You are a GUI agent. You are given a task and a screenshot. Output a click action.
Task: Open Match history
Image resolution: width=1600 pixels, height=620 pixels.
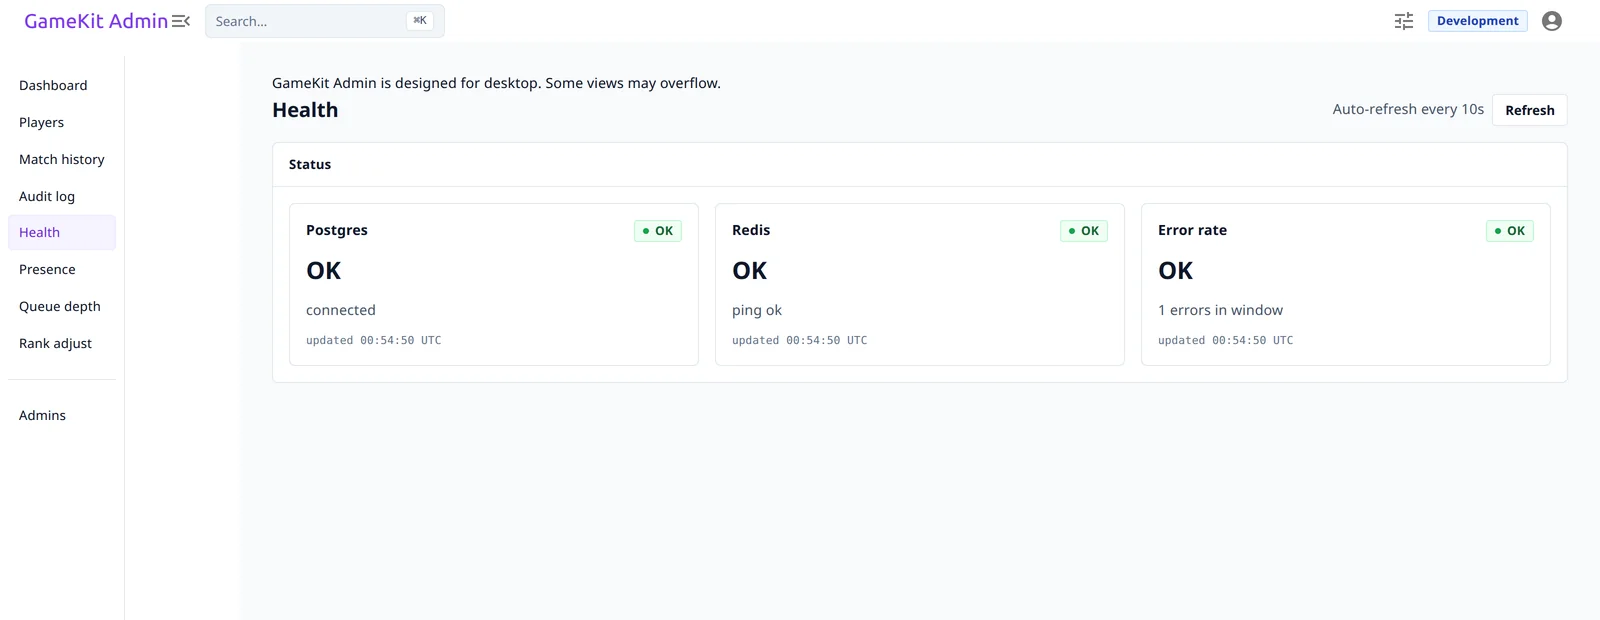tap(62, 160)
